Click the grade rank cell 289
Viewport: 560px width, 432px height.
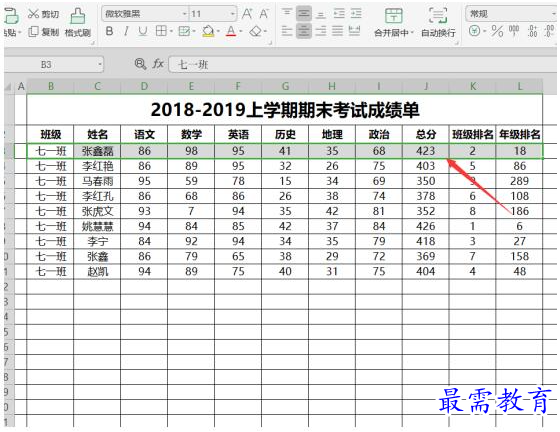click(519, 181)
